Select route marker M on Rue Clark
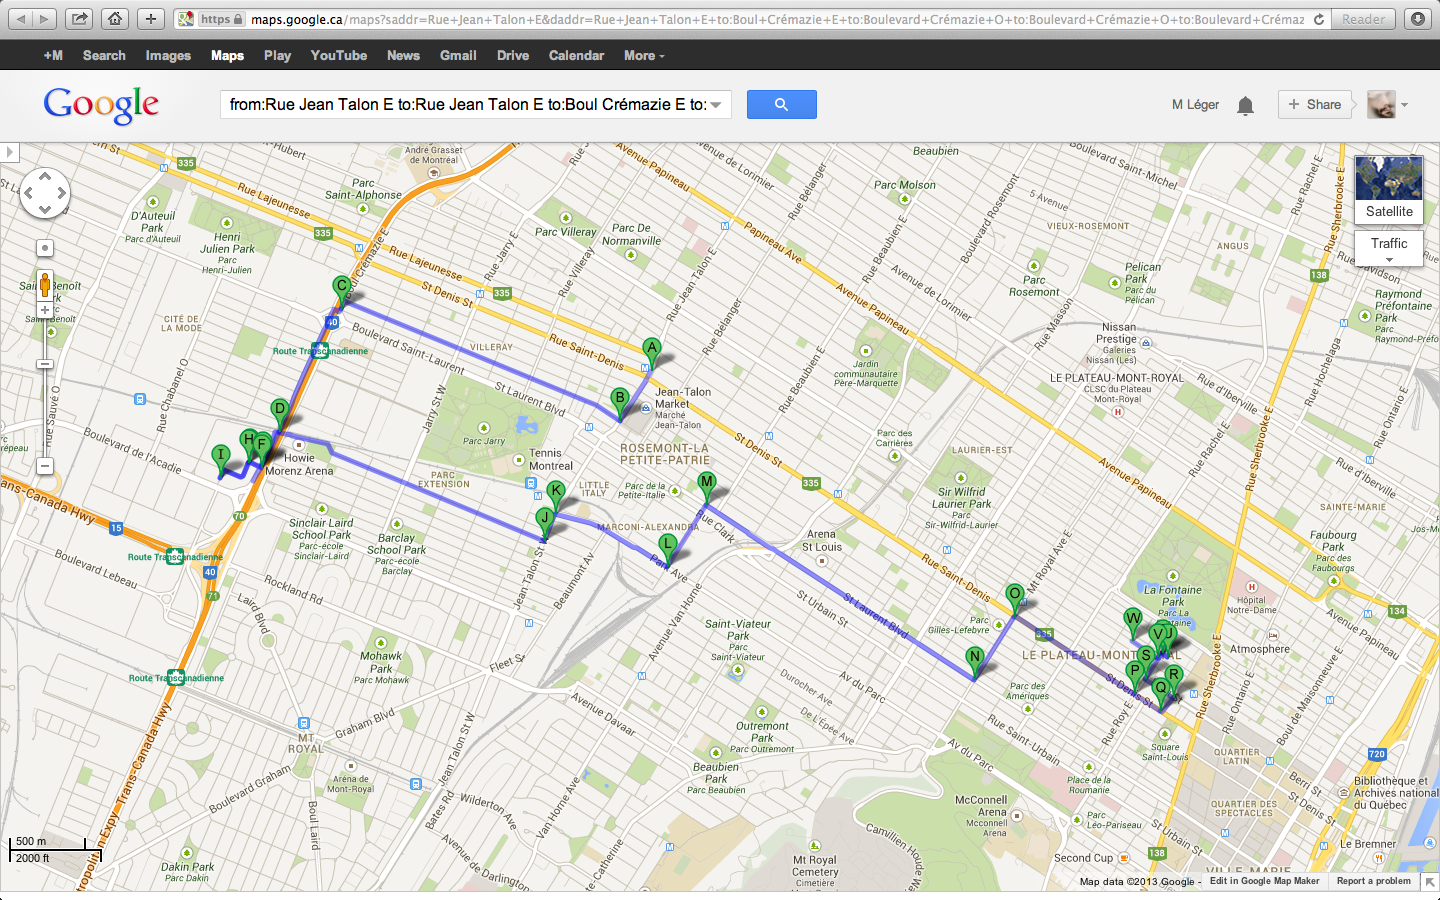Screen dimensions: 1440x900 [x=707, y=486]
